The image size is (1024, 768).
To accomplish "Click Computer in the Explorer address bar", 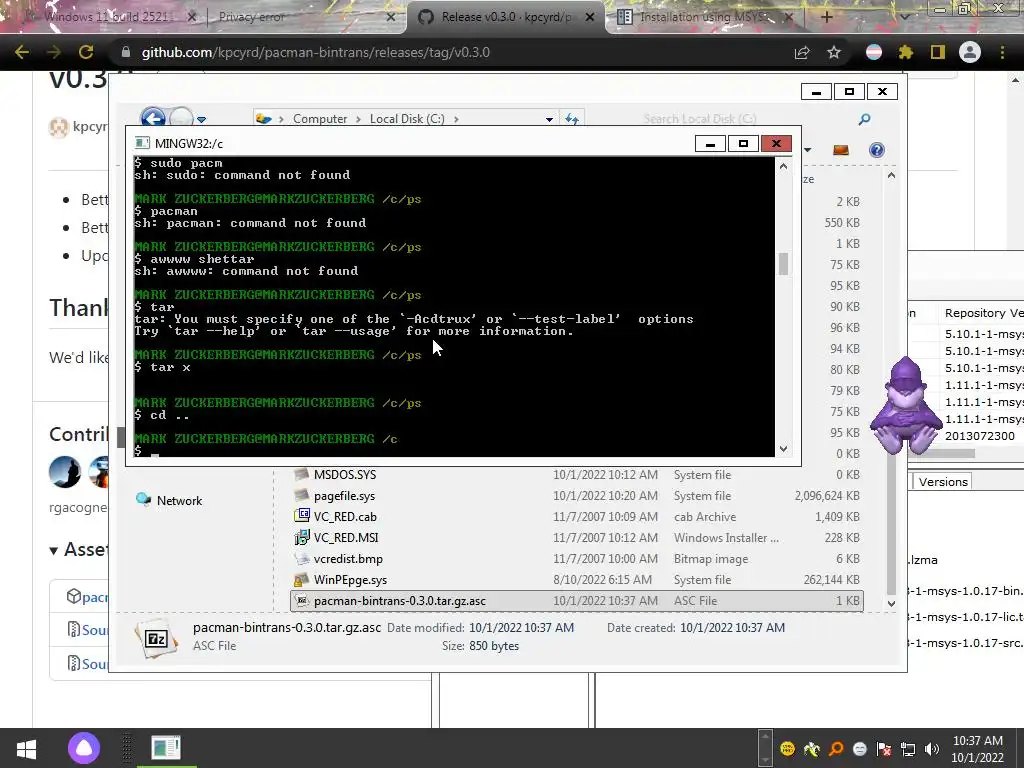I will click(x=319, y=119).
